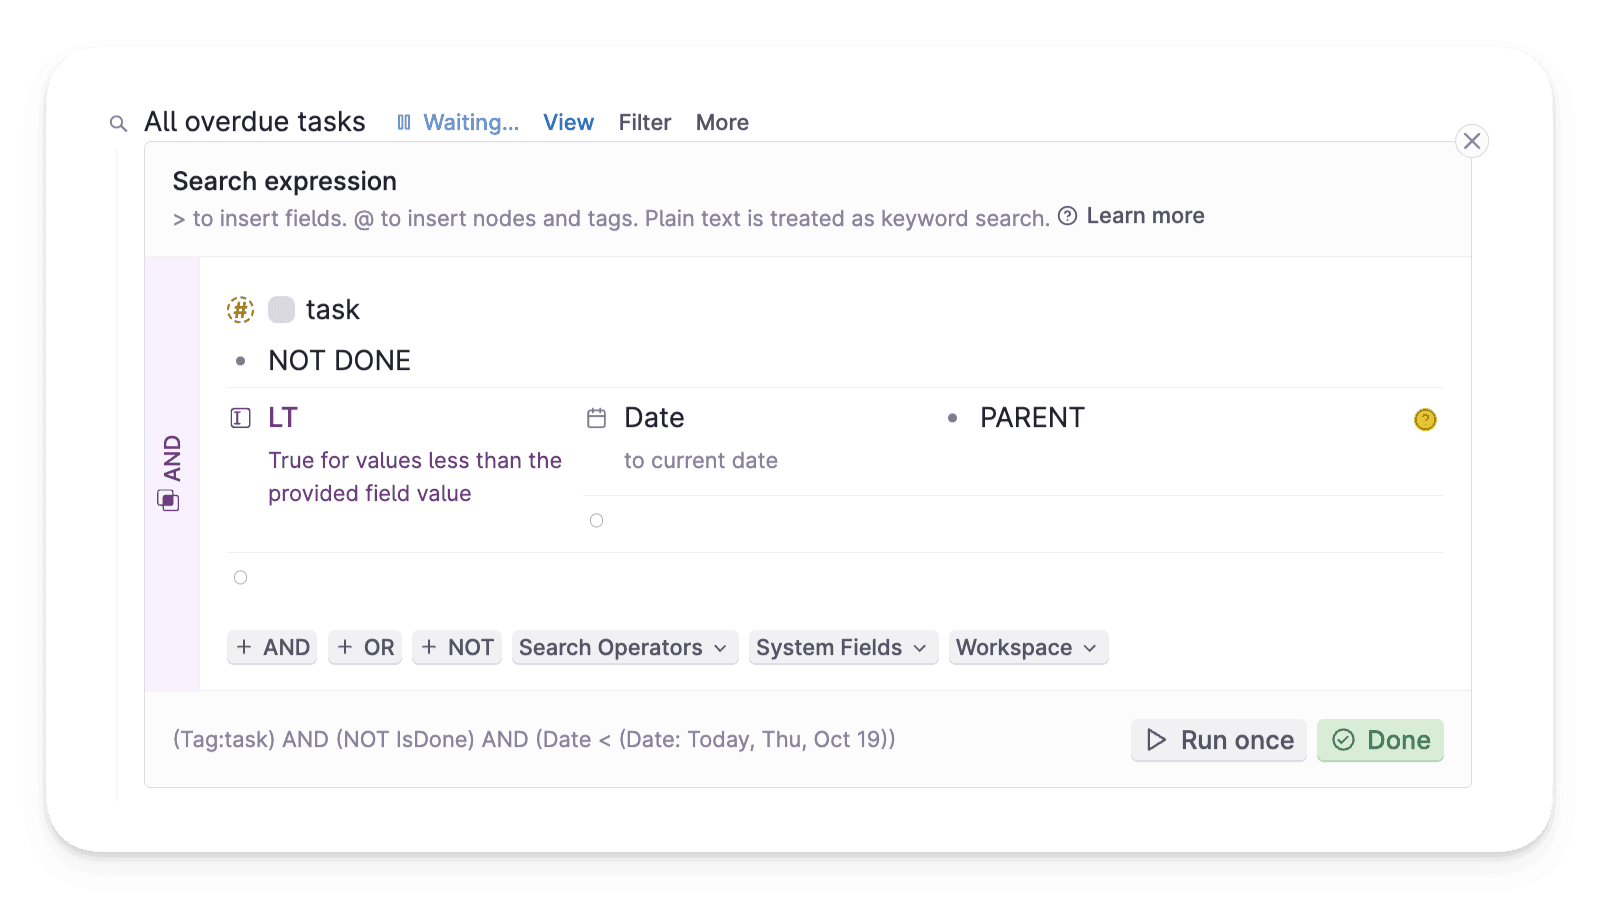Click the NOT DONE bullet point
The height and width of the screenshot is (899, 1599).
click(240, 361)
